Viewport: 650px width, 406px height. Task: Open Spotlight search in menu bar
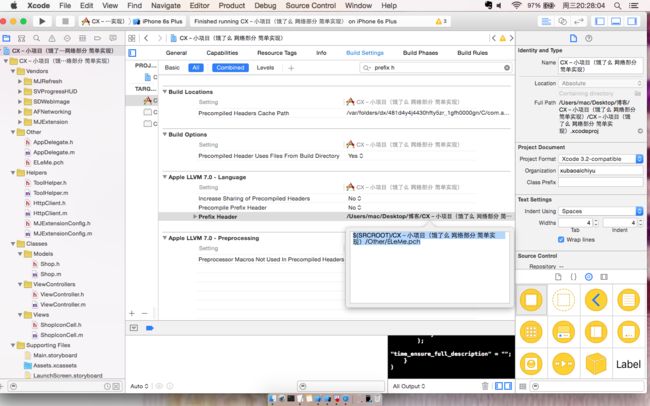coord(617,5)
